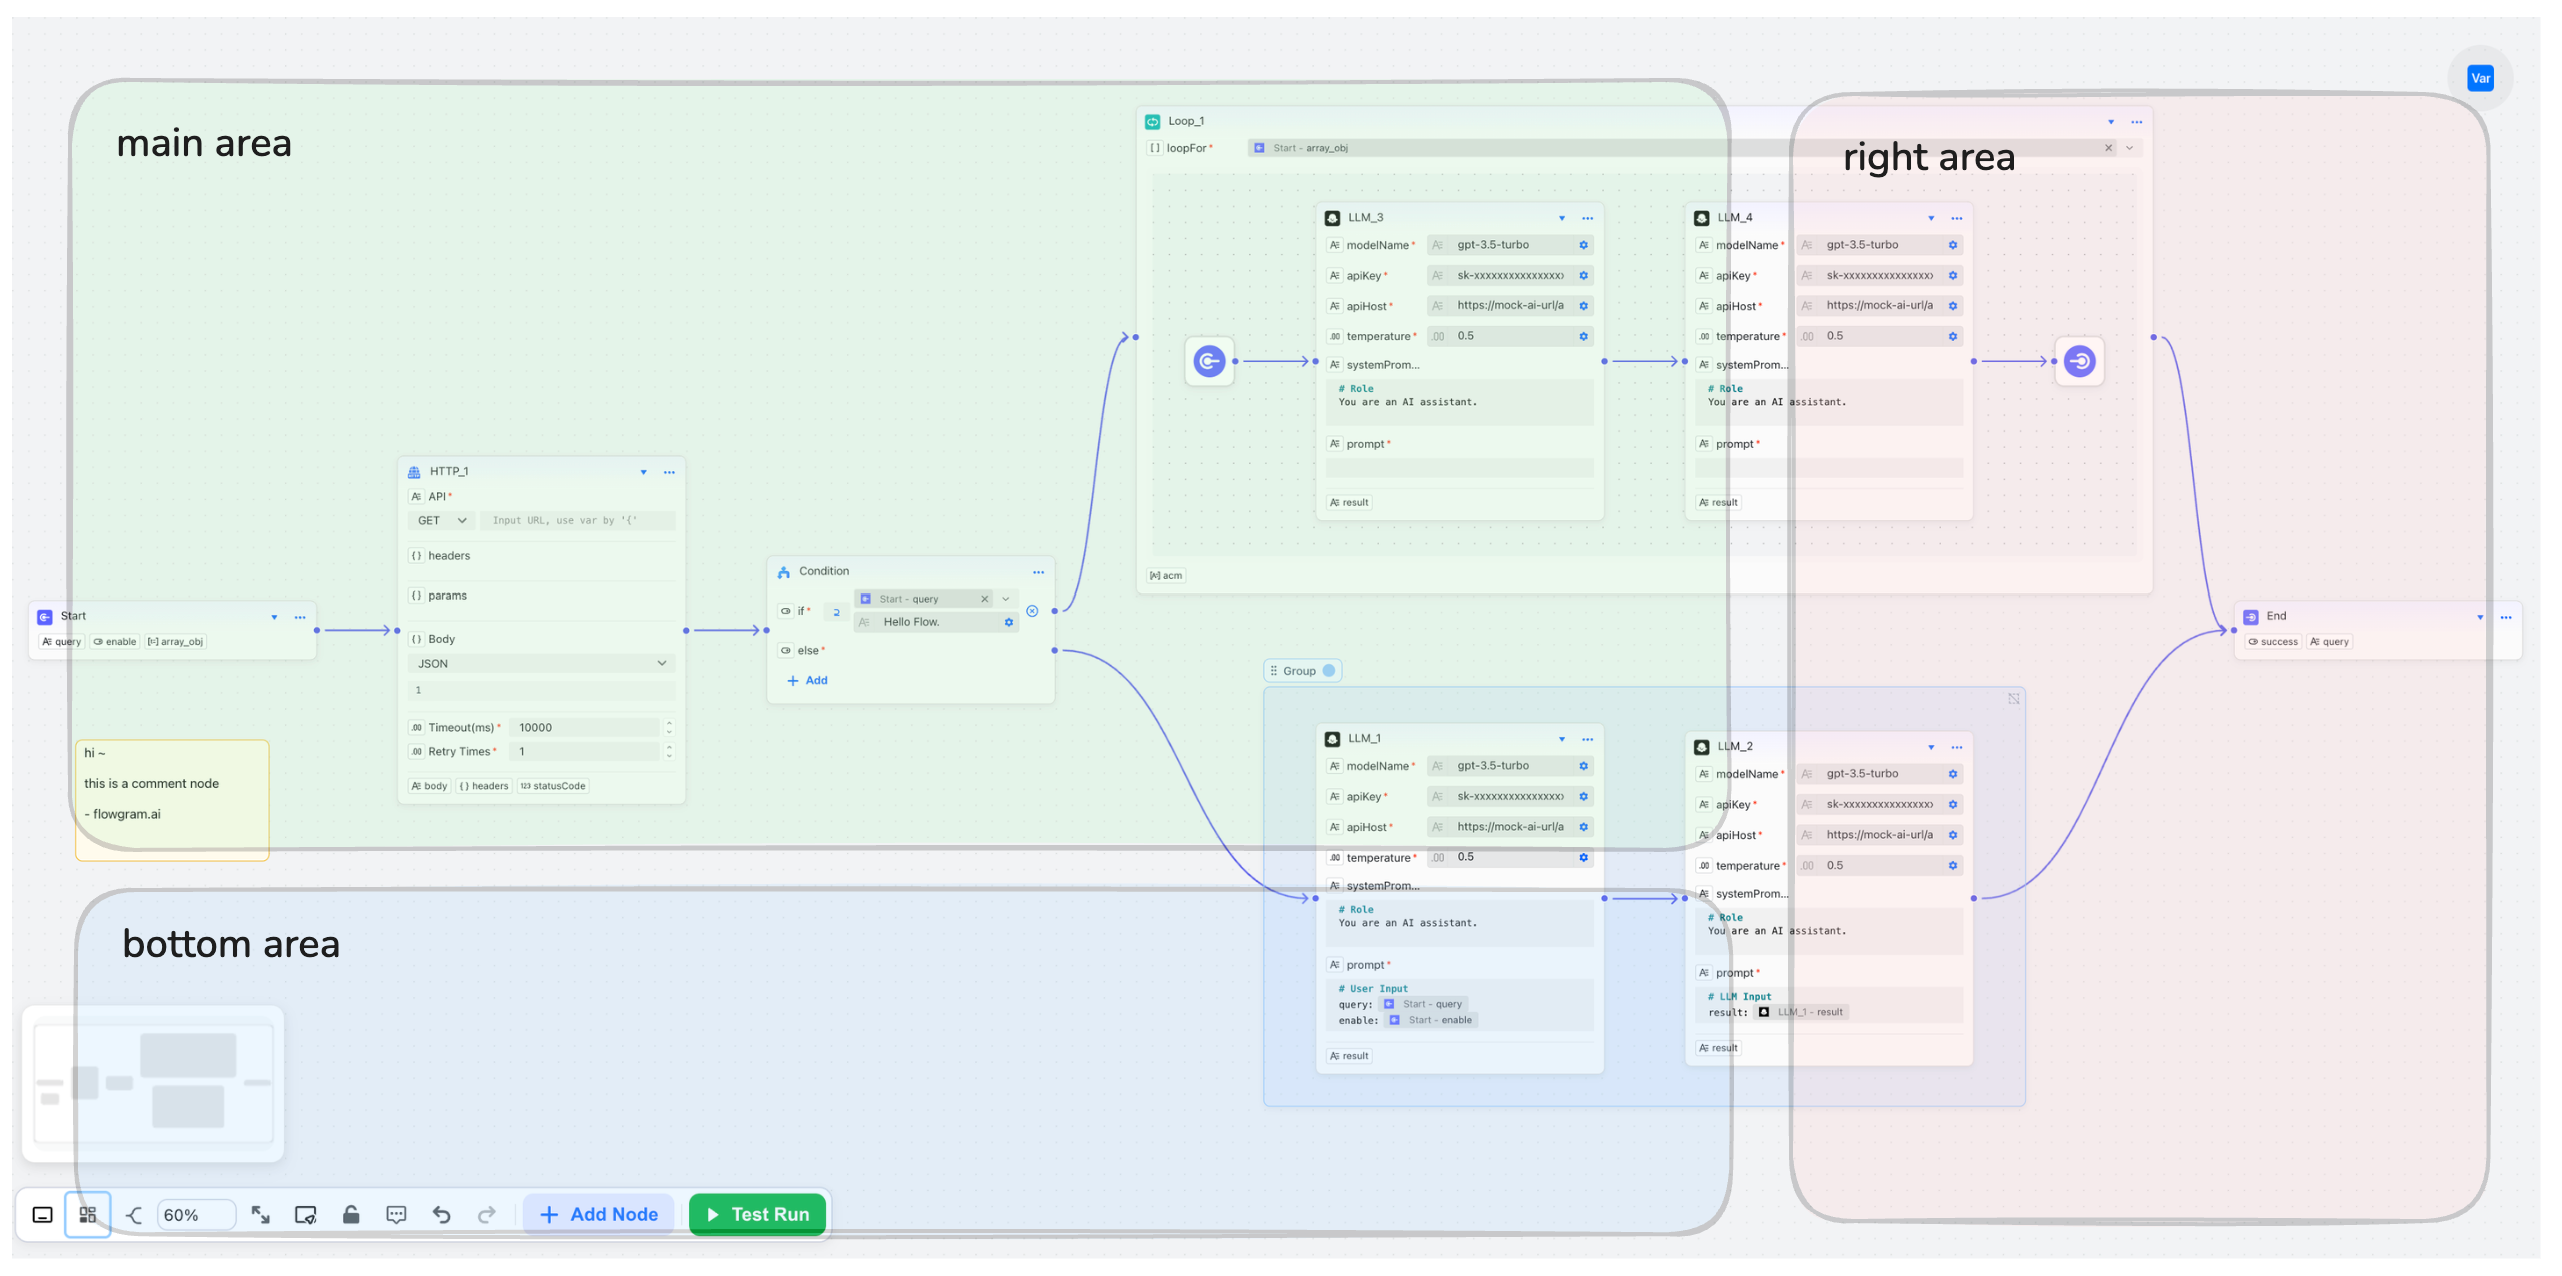Open the JSON body type dropdown
Screen dimensions: 2562x1276
541,663
